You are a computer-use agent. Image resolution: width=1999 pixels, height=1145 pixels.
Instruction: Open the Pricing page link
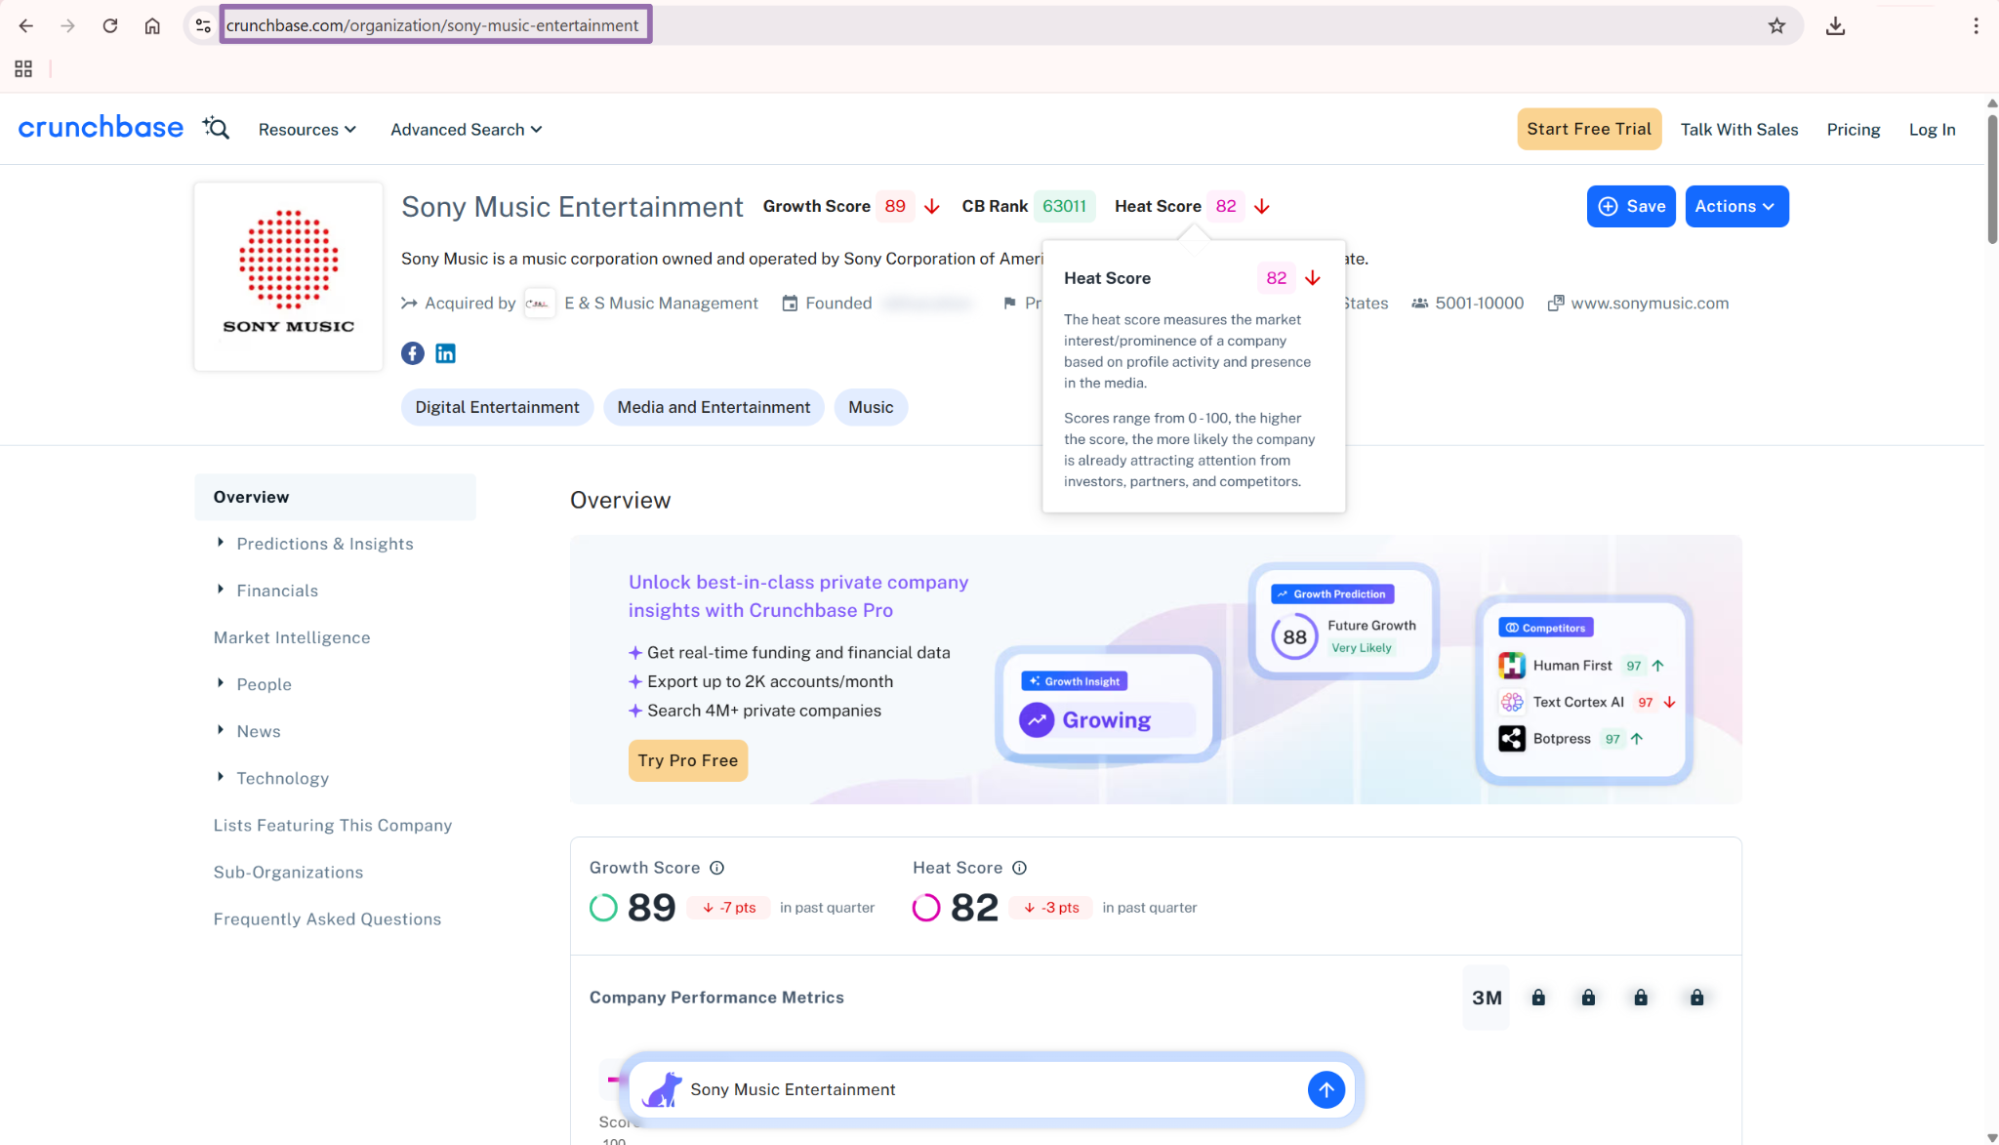pos(1853,129)
